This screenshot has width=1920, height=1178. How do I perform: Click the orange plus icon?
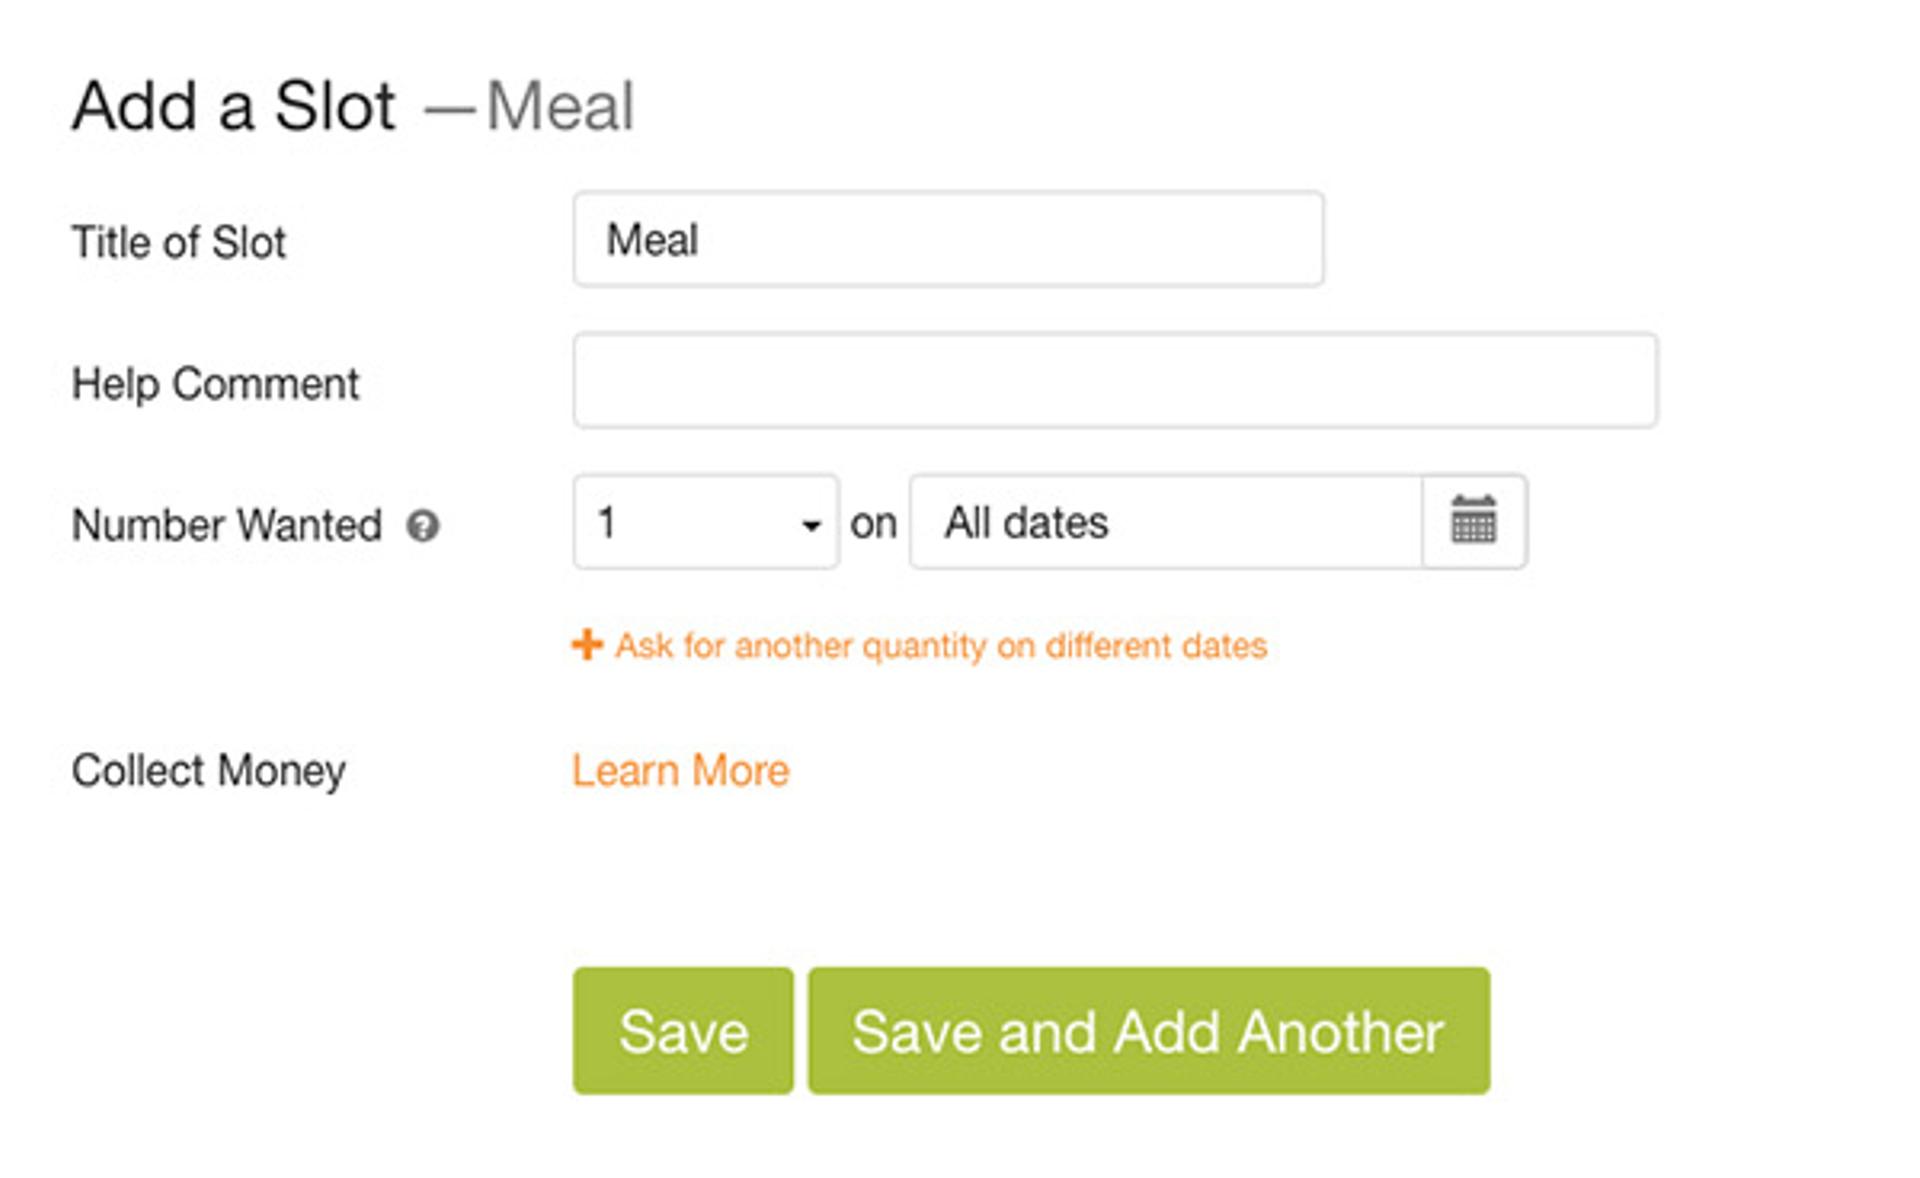coord(587,645)
